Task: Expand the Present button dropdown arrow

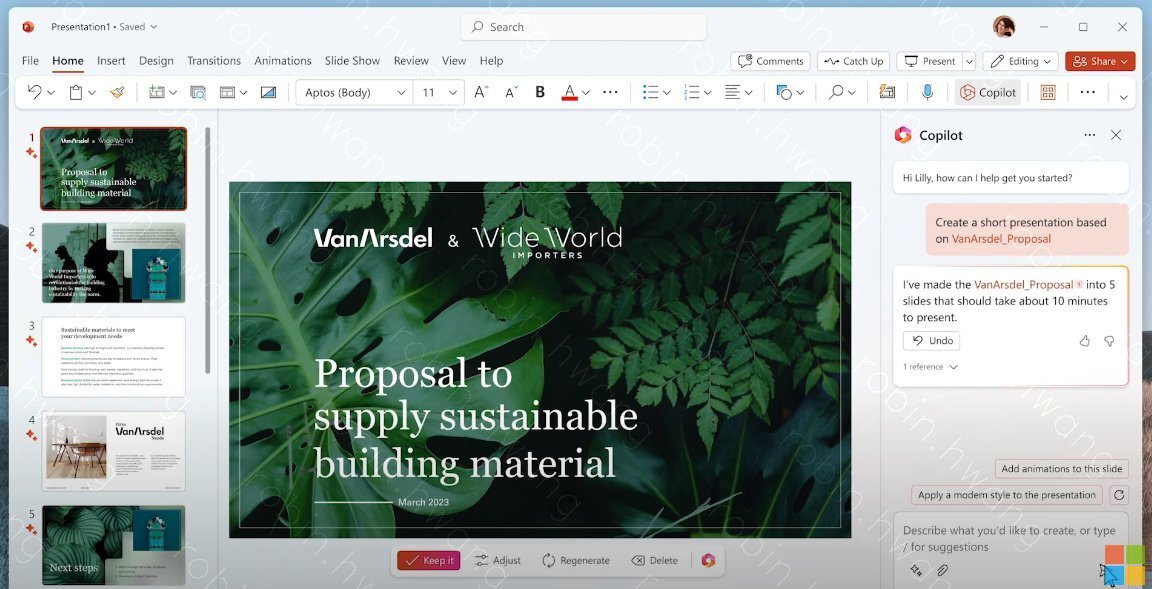Action: coord(969,61)
